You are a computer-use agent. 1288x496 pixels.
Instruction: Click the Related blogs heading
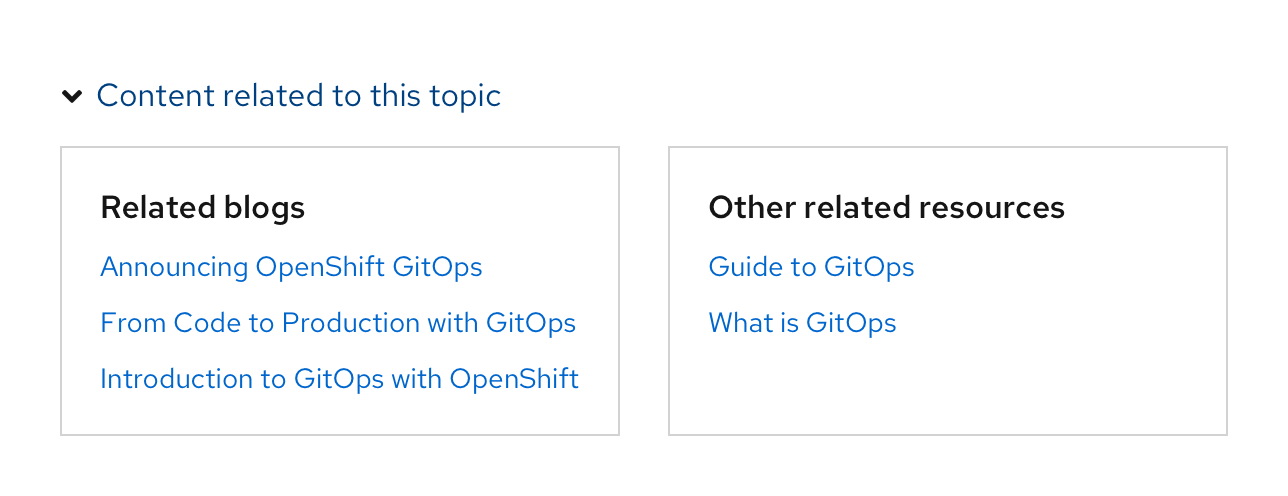click(x=203, y=208)
